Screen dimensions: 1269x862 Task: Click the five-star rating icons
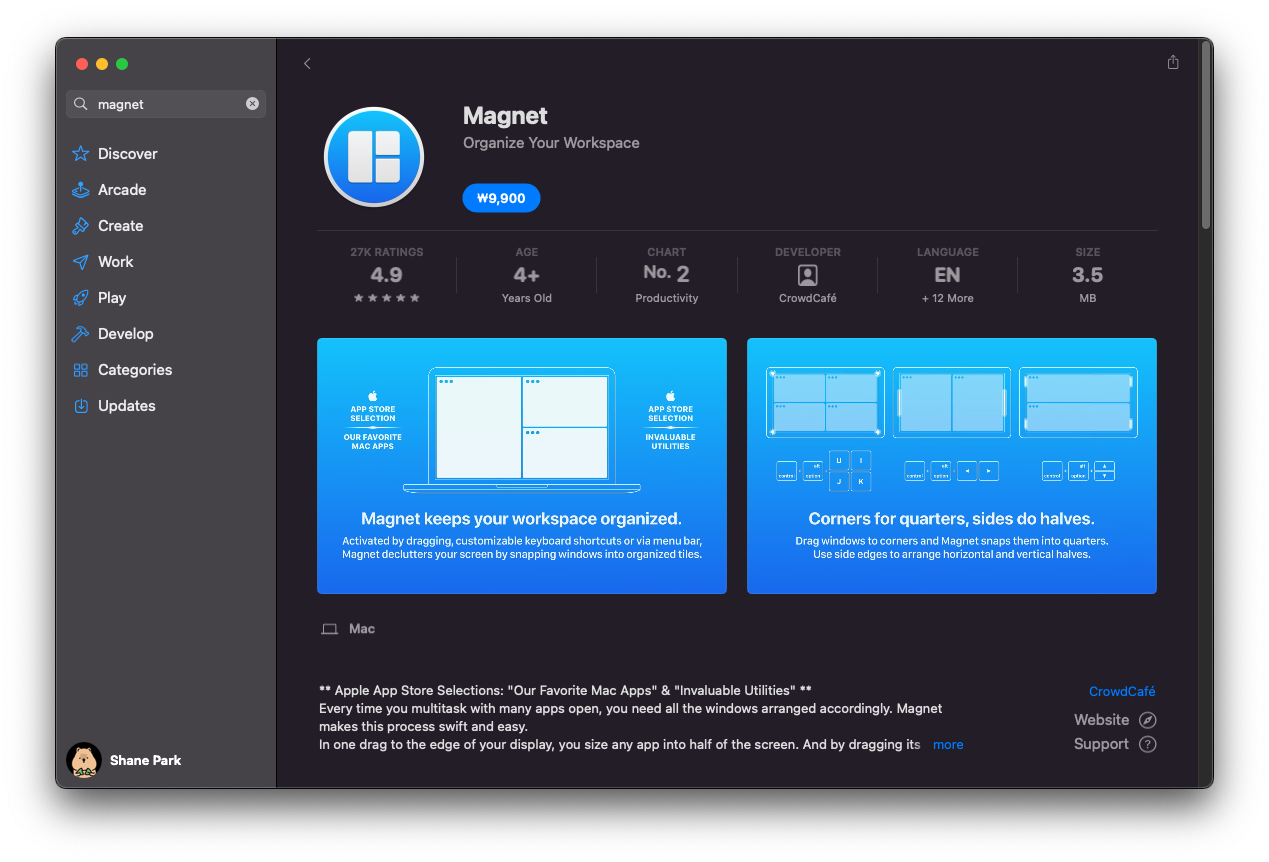(387, 298)
